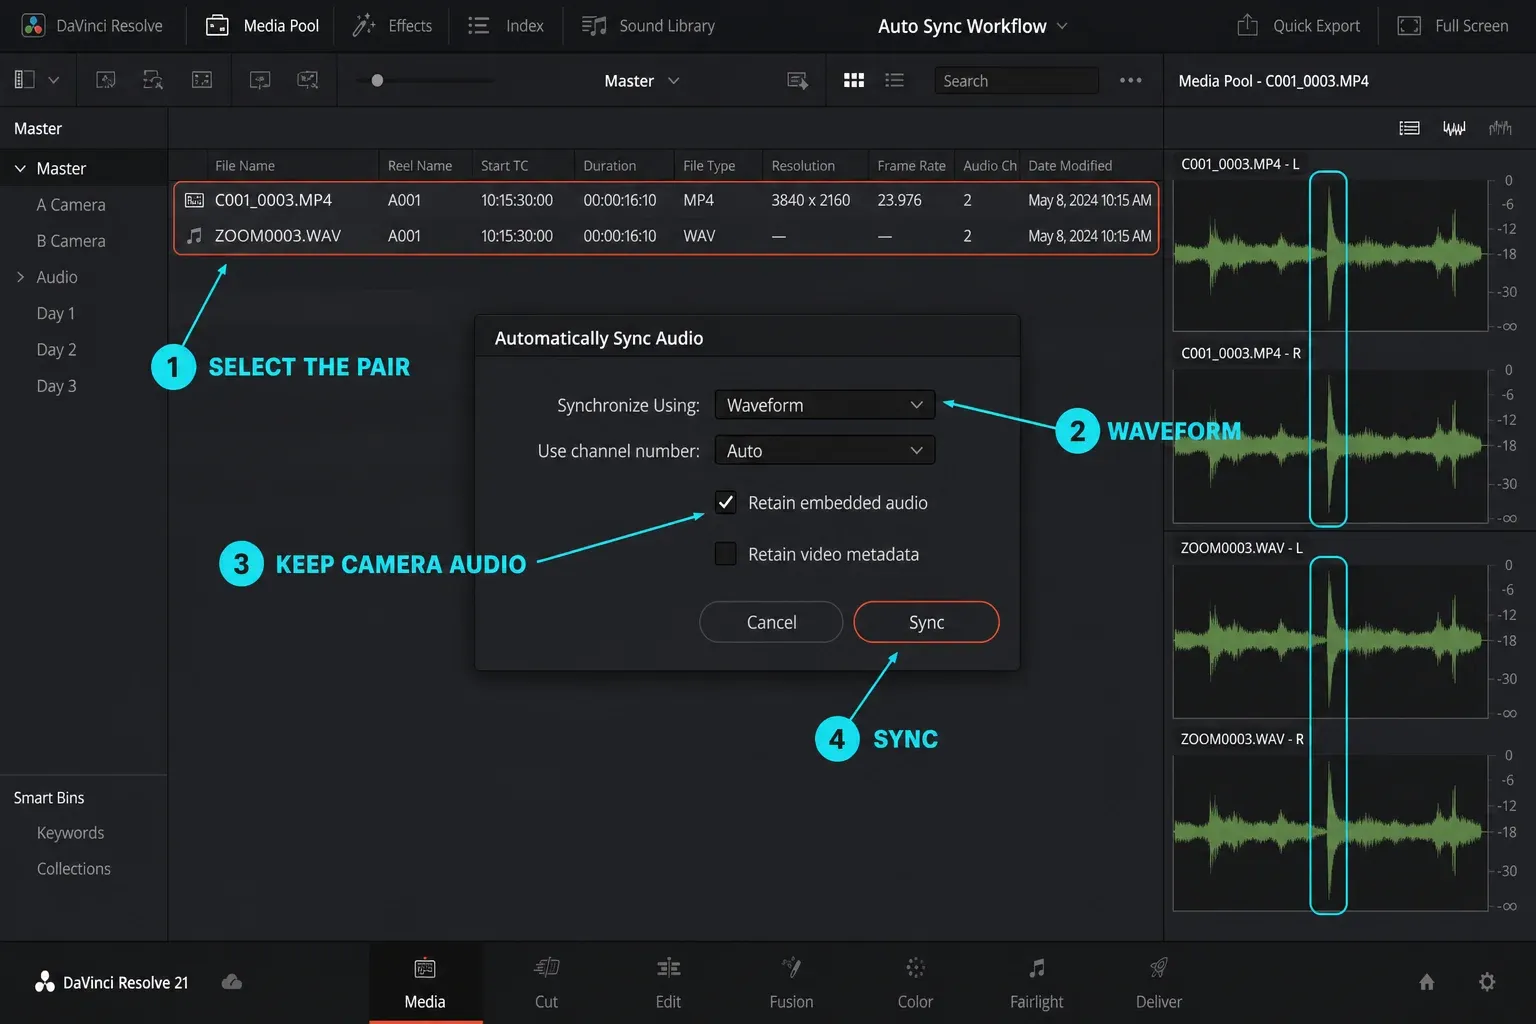
Task: Click the home project manager icon
Action: pyautogui.click(x=1427, y=982)
